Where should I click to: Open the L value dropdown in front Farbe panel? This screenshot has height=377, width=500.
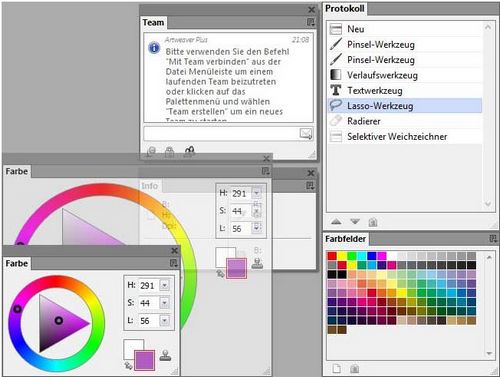165,321
